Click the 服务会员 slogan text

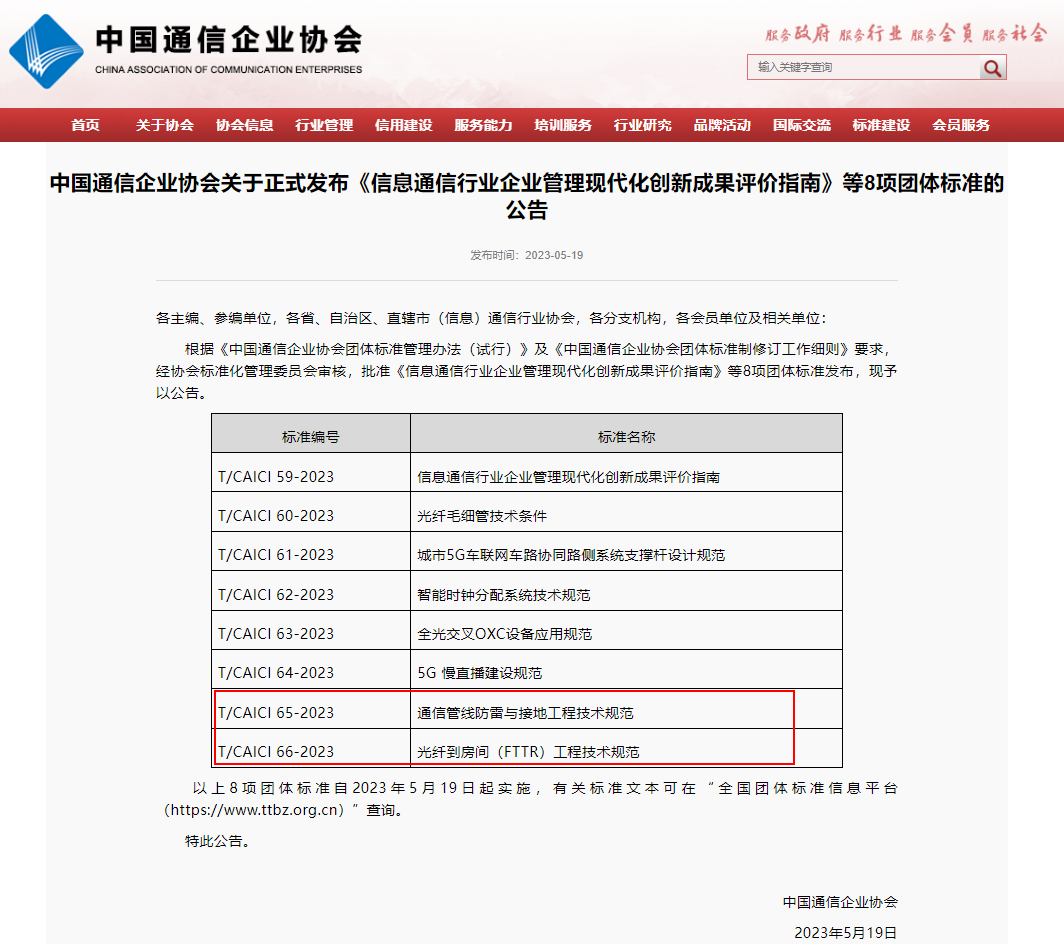(942, 33)
